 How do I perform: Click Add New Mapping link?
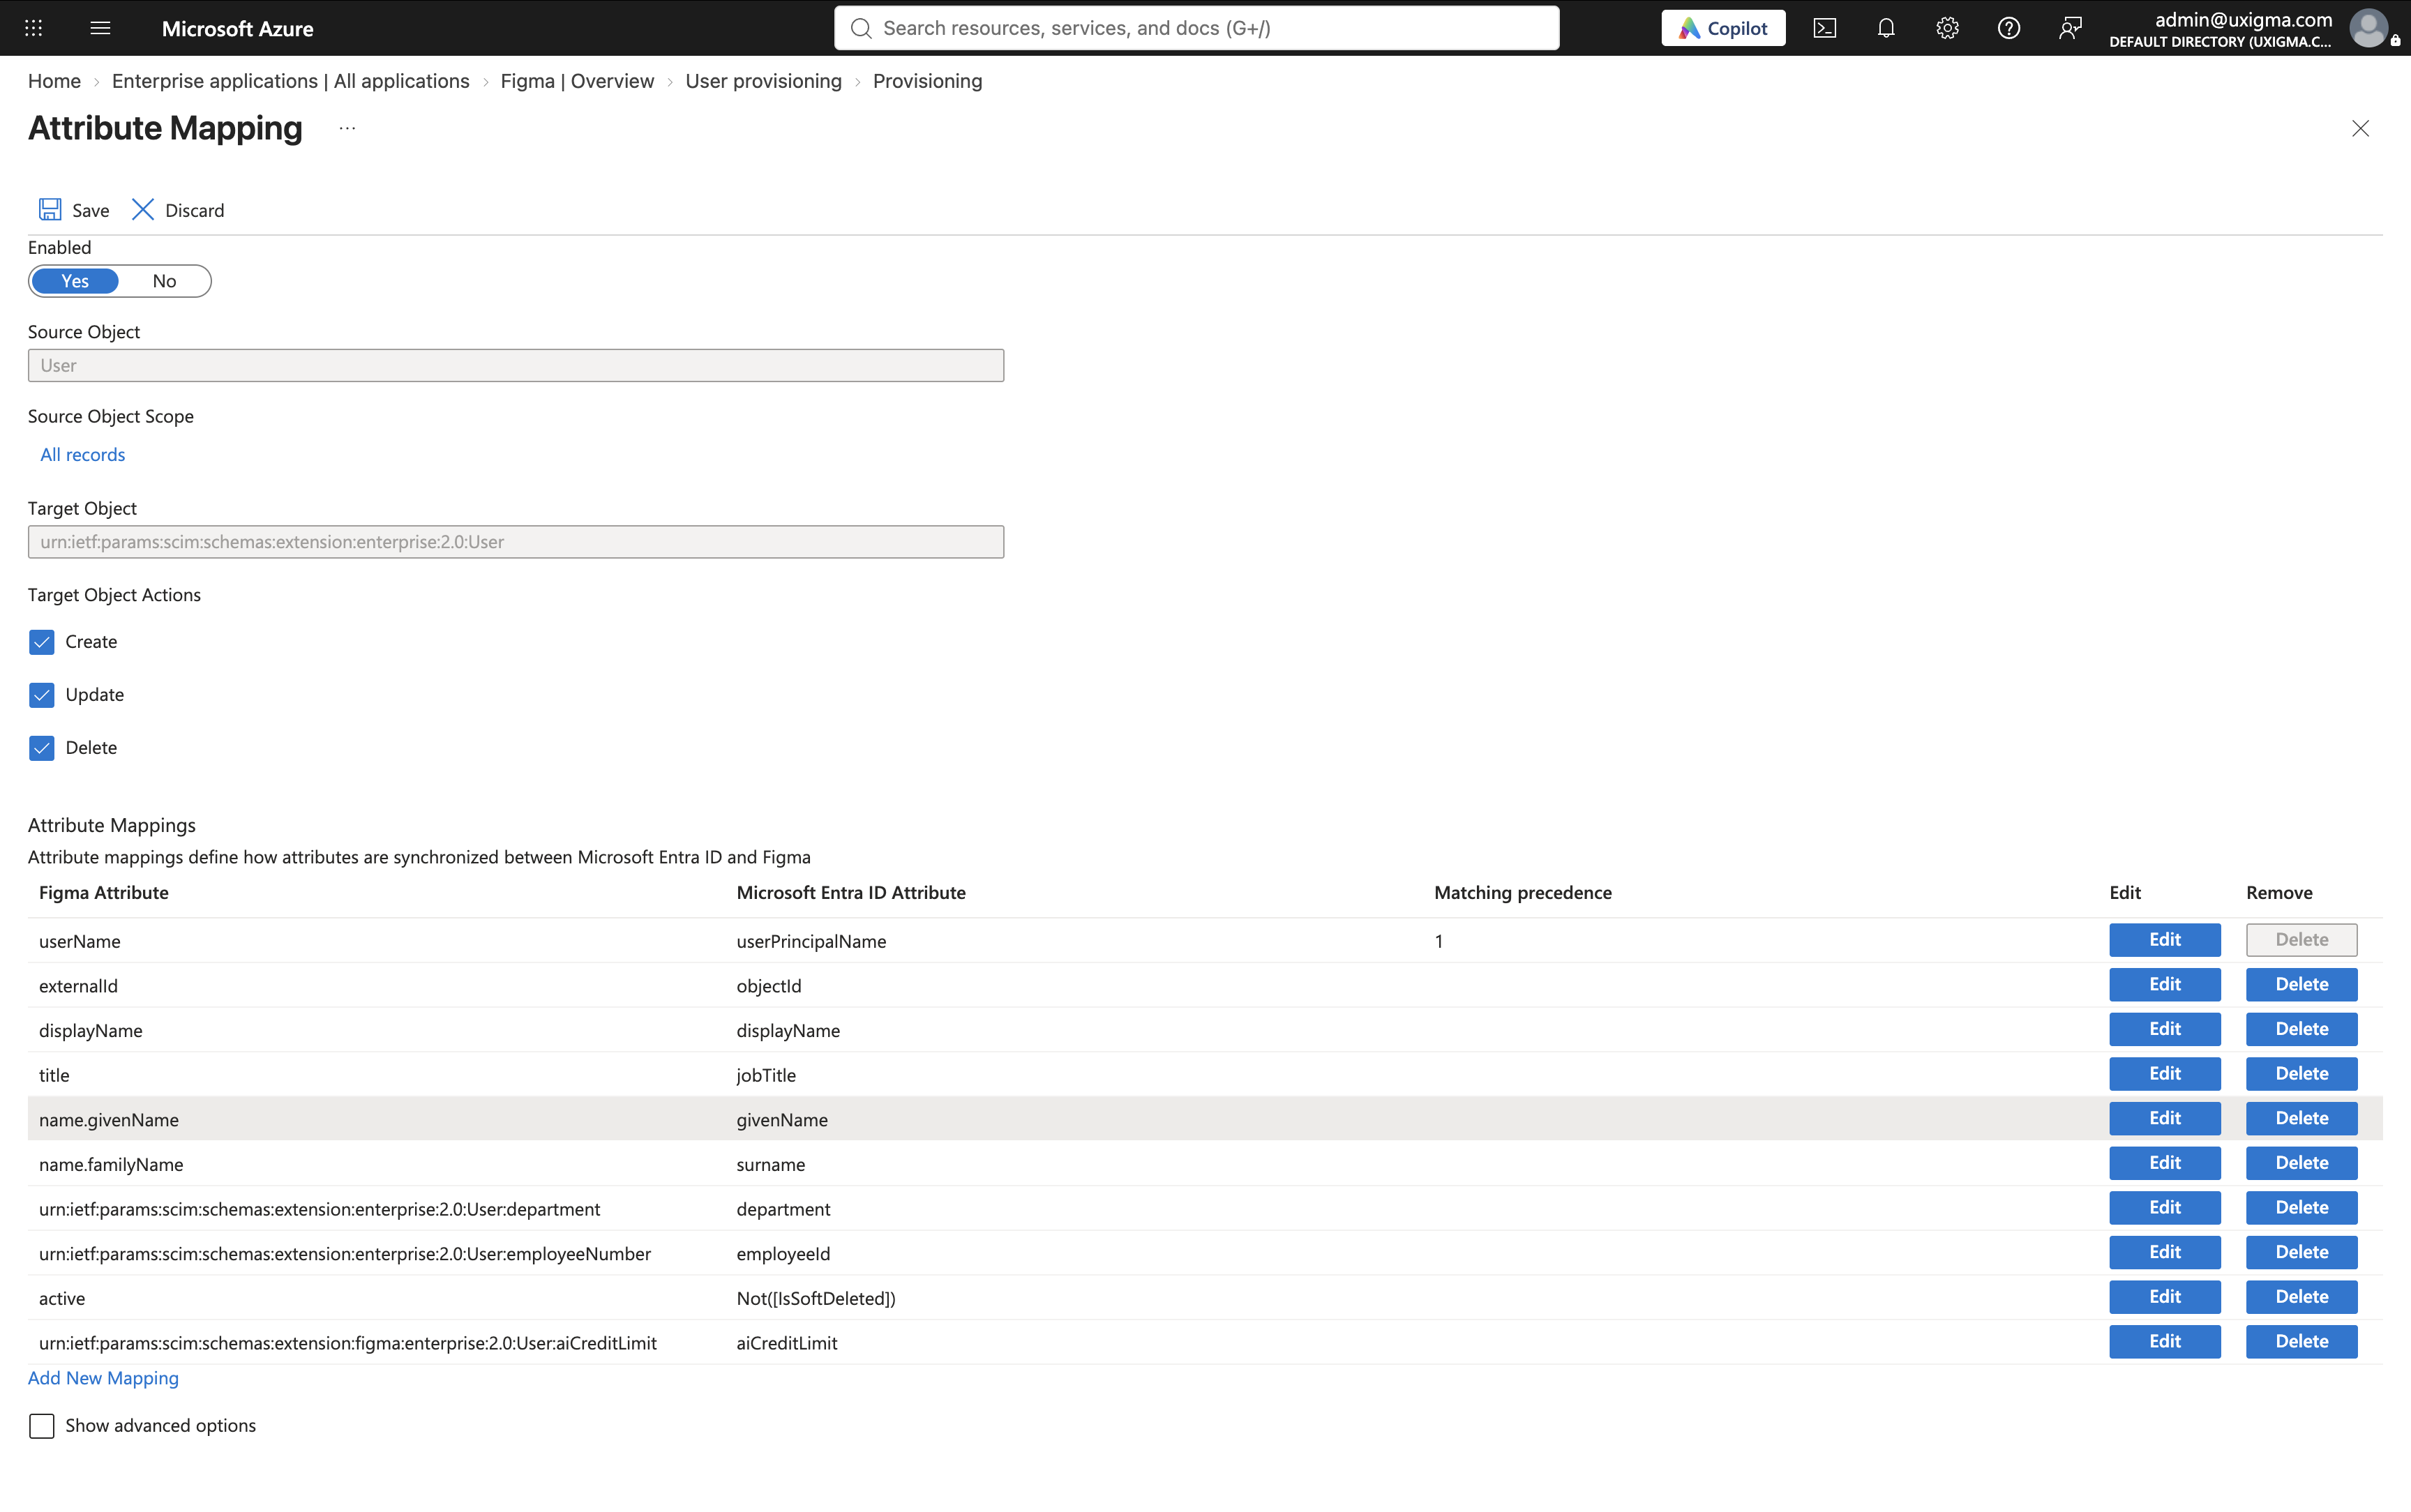[x=103, y=1378]
